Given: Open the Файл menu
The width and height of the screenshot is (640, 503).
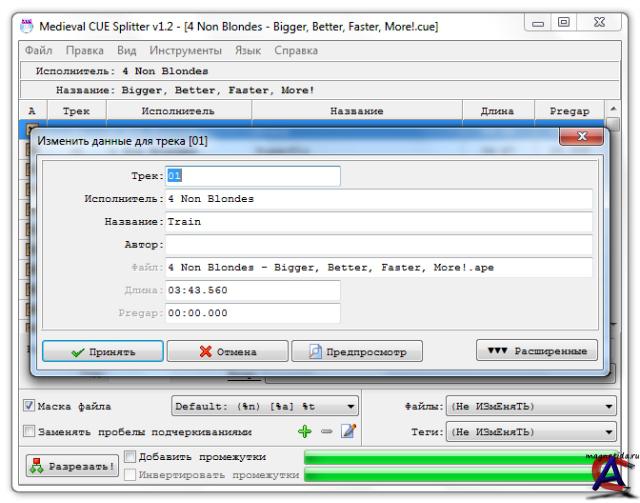Looking at the screenshot, I should (38, 50).
